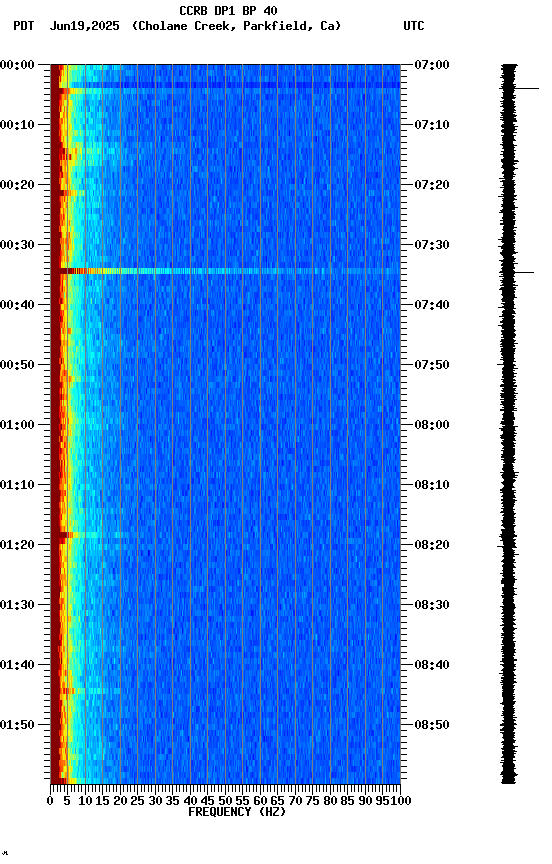Image resolution: width=552 pixels, height=864 pixels.
Task: Click the PDT time label 00:40
Action: pos(17,305)
